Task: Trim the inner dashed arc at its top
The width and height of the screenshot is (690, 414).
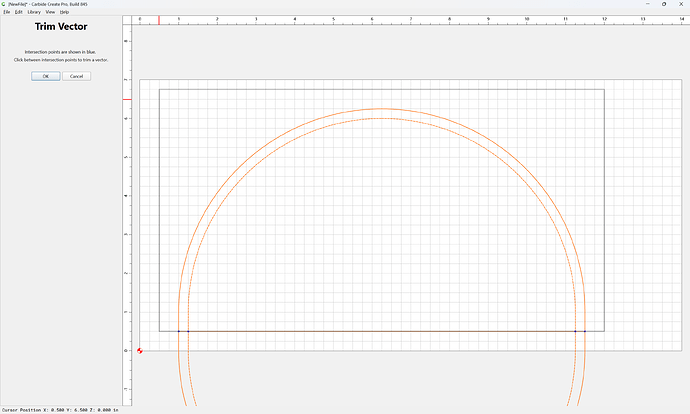Action: click(x=382, y=118)
